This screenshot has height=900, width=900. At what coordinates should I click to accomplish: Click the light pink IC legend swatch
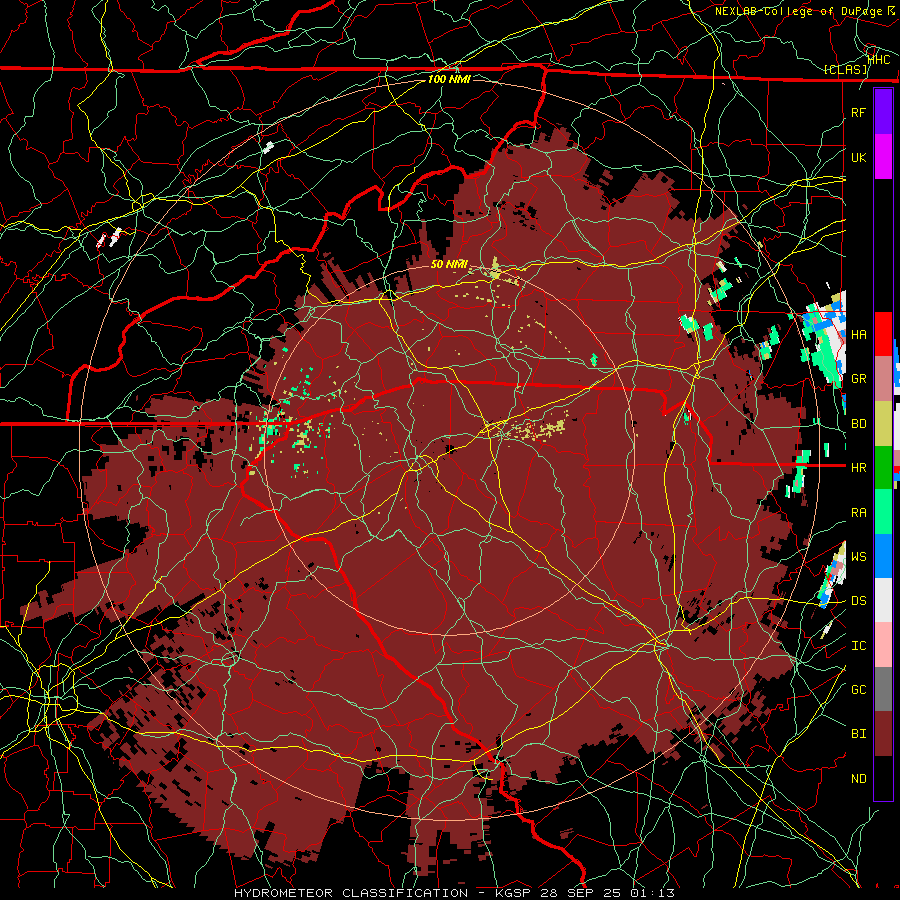point(883,645)
